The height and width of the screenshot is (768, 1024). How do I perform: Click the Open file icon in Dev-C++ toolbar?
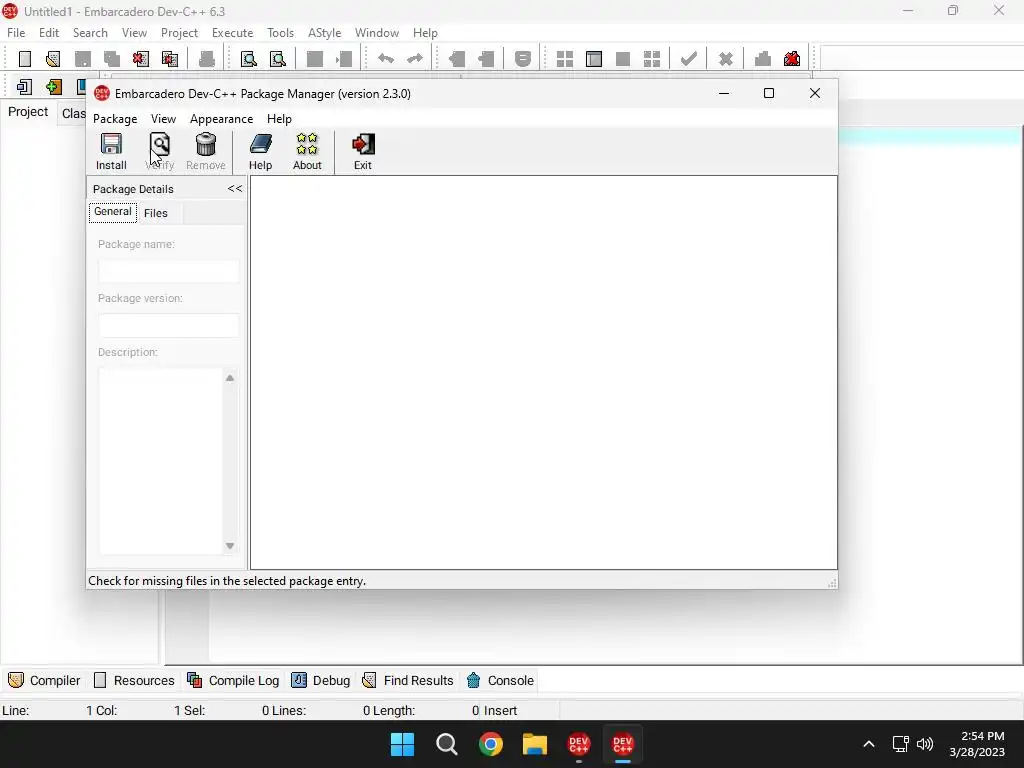coord(54,59)
